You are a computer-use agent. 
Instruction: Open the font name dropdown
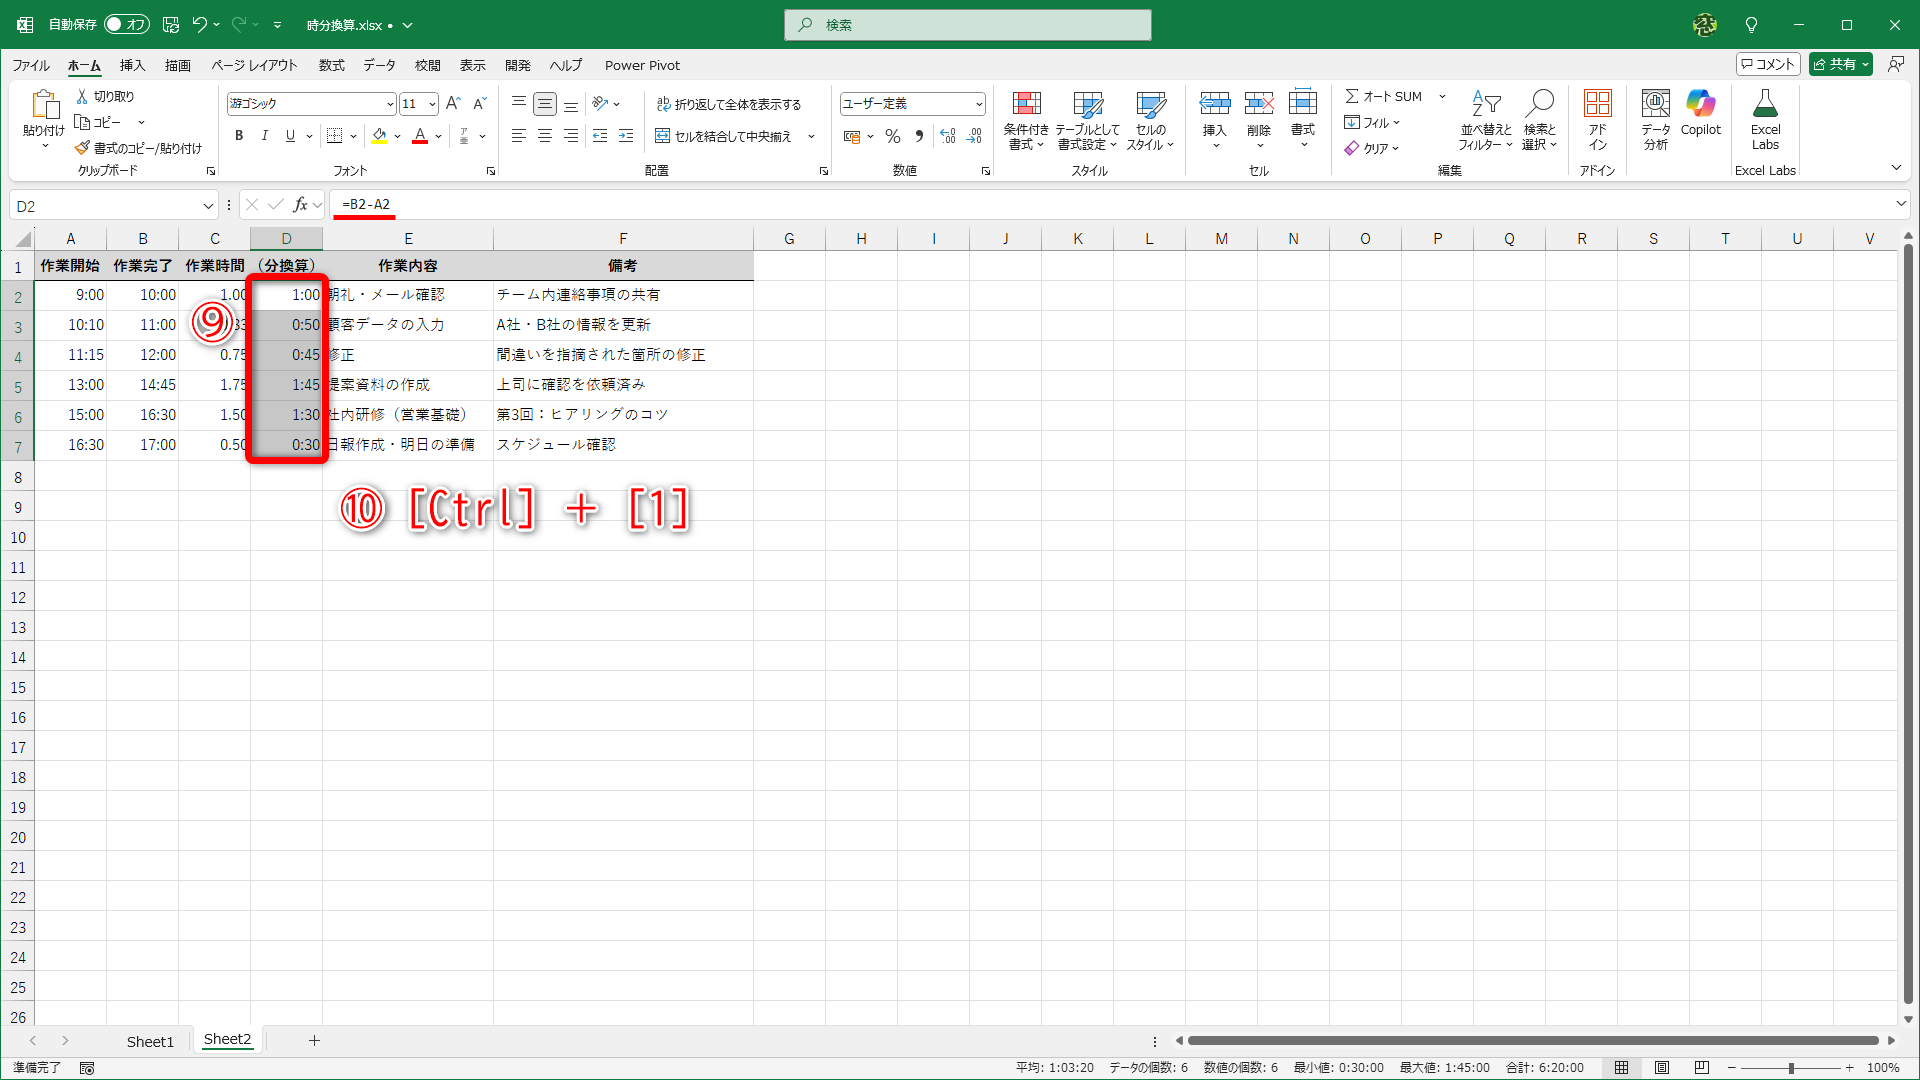click(390, 103)
